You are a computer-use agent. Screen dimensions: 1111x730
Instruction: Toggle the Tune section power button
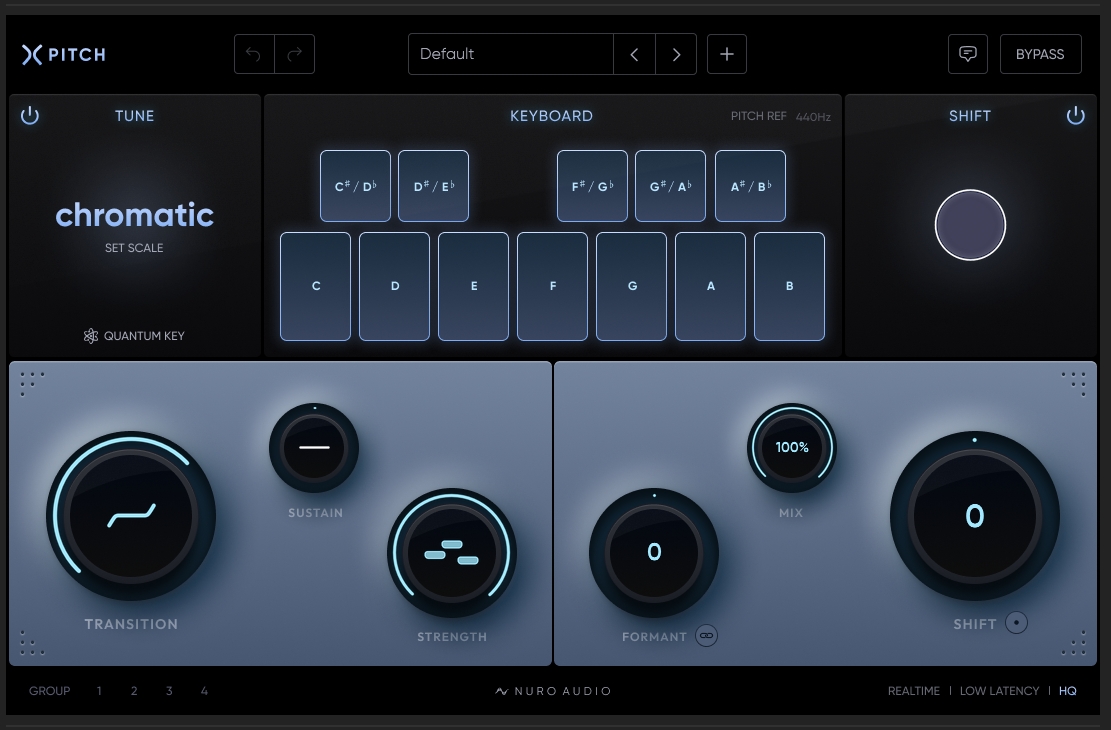tap(30, 116)
